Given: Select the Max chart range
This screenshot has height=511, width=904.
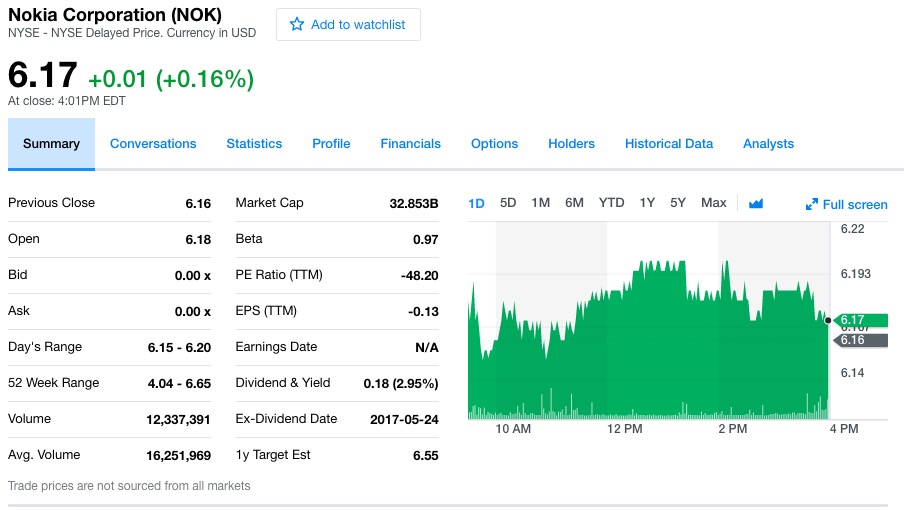Looking at the screenshot, I should click(x=714, y=203).
